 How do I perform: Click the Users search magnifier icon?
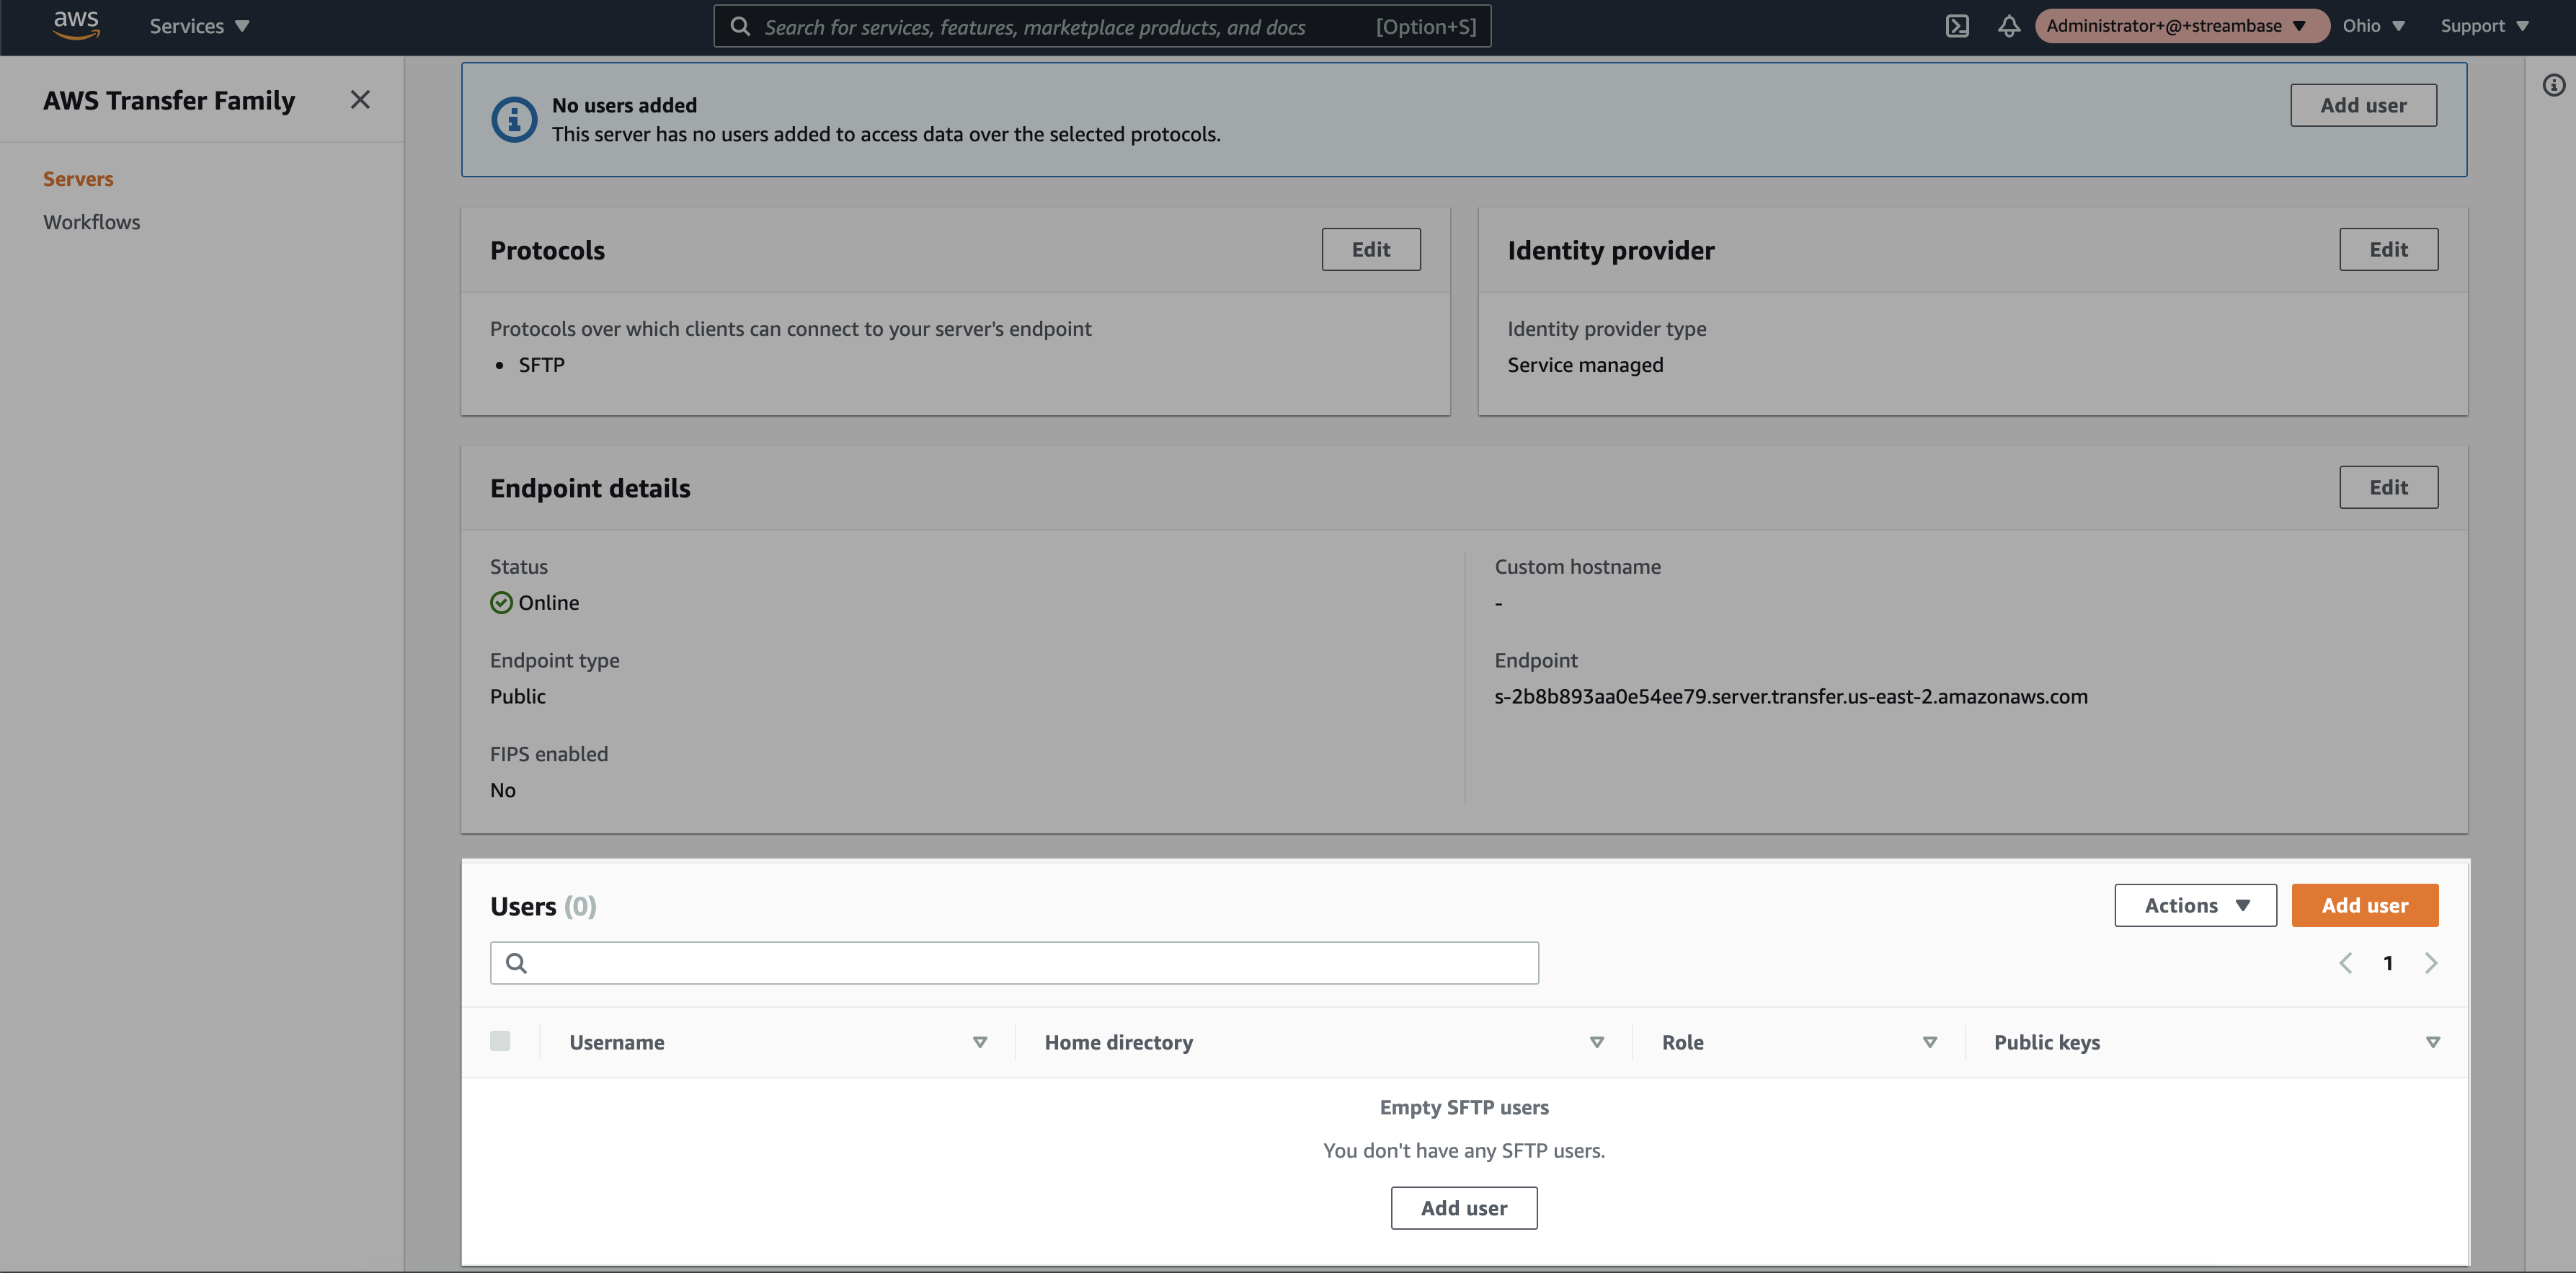(x=516, y=963)
